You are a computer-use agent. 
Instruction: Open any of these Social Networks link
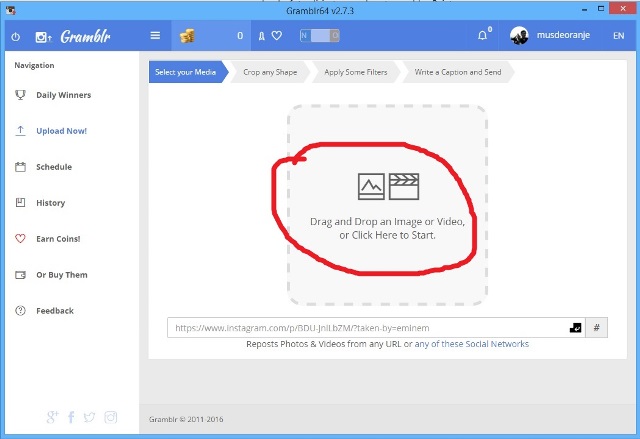pos(471,344)
